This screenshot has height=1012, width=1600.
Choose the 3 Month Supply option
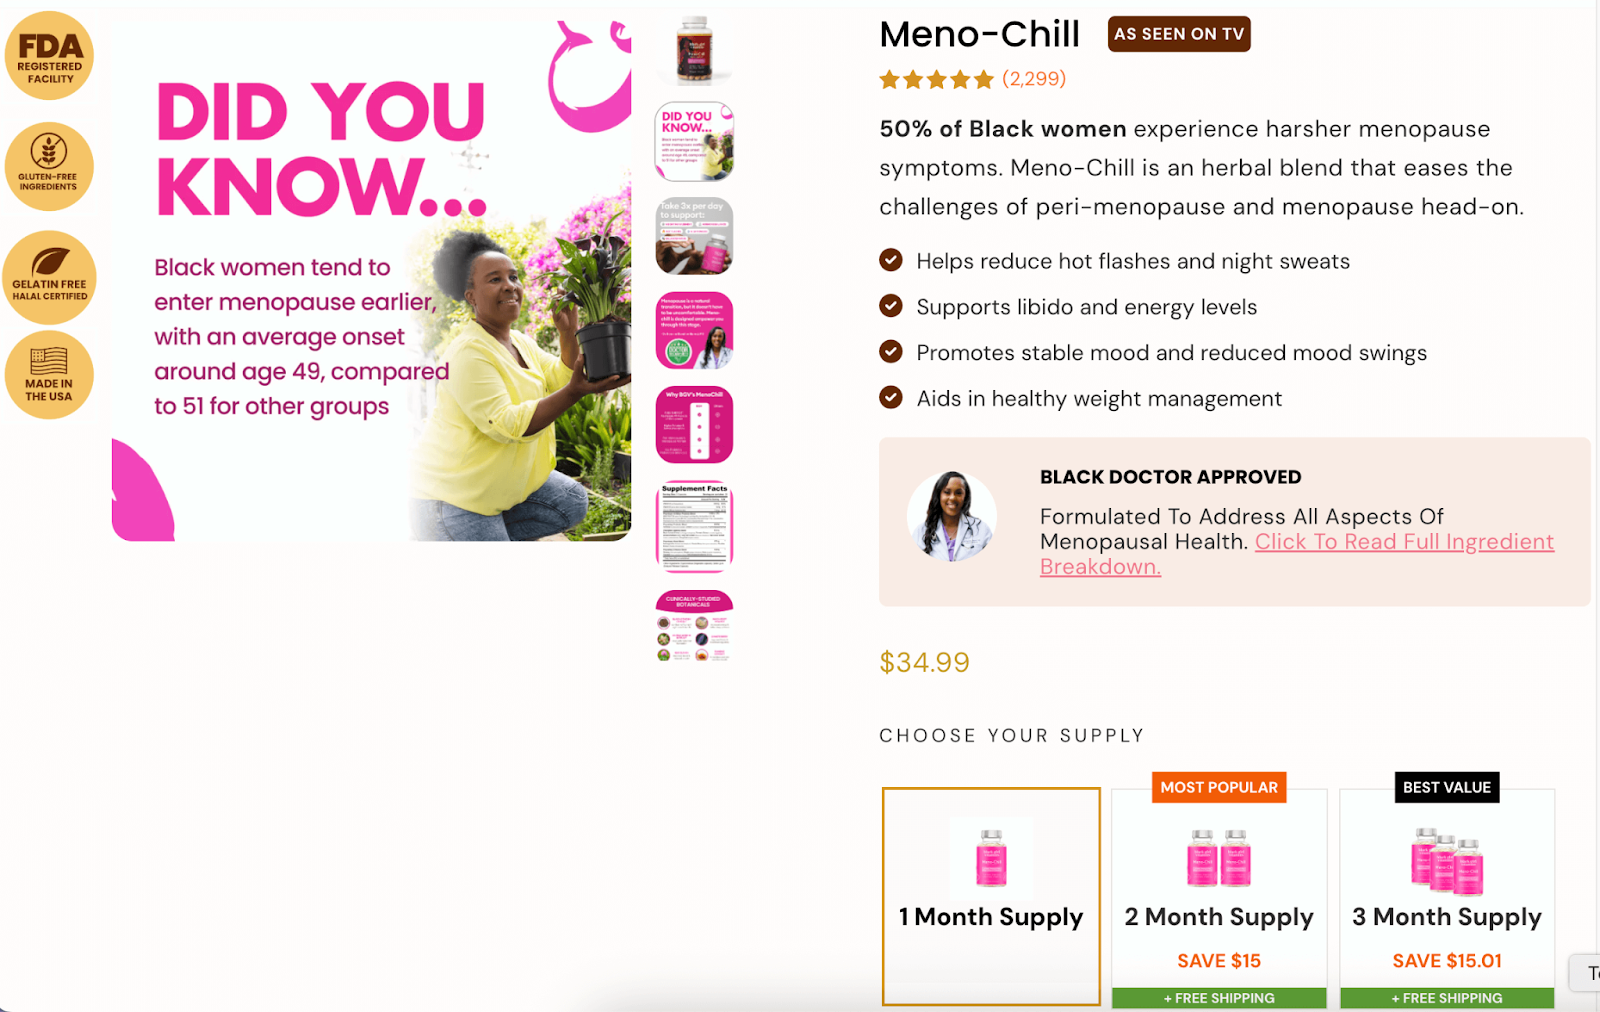[x=1447, y=898]
